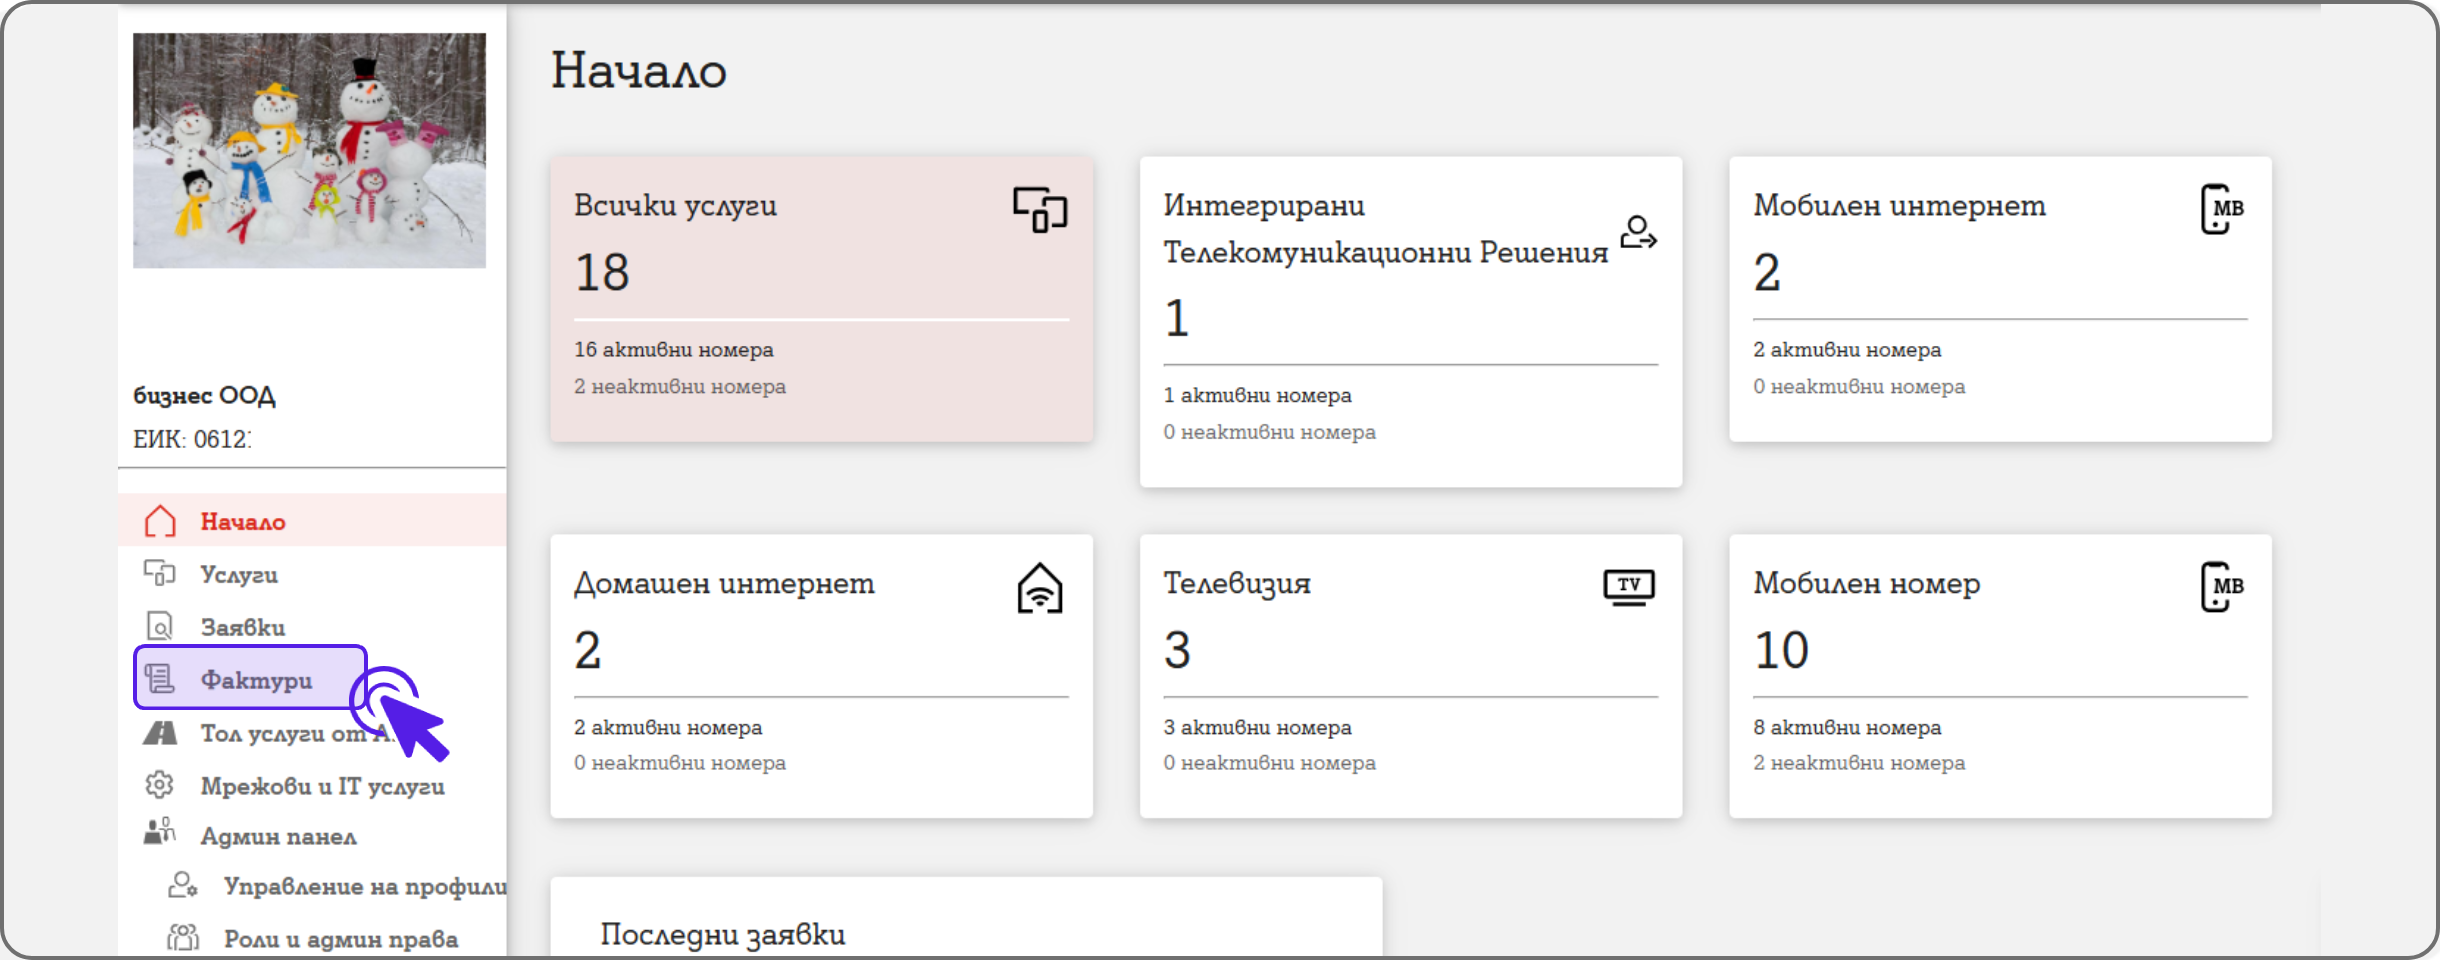This screenshot has width=2440, height=960.
Task: Click the count 10 in Мобилен номер
Action: (1781, 650)
